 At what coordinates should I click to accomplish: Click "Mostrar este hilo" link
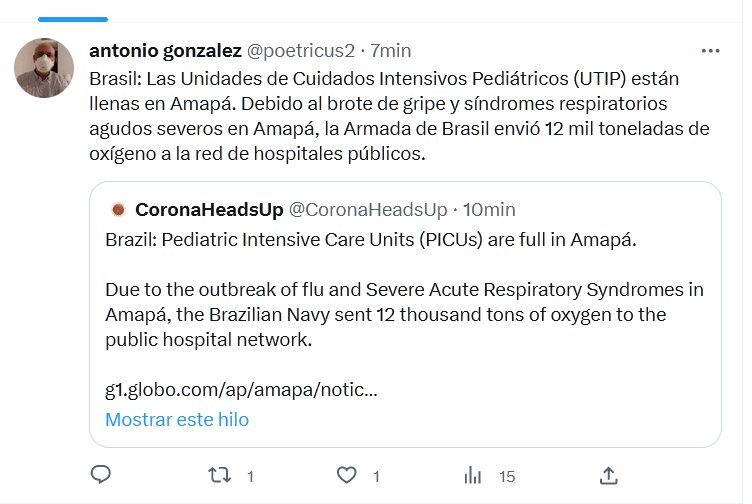177,419
